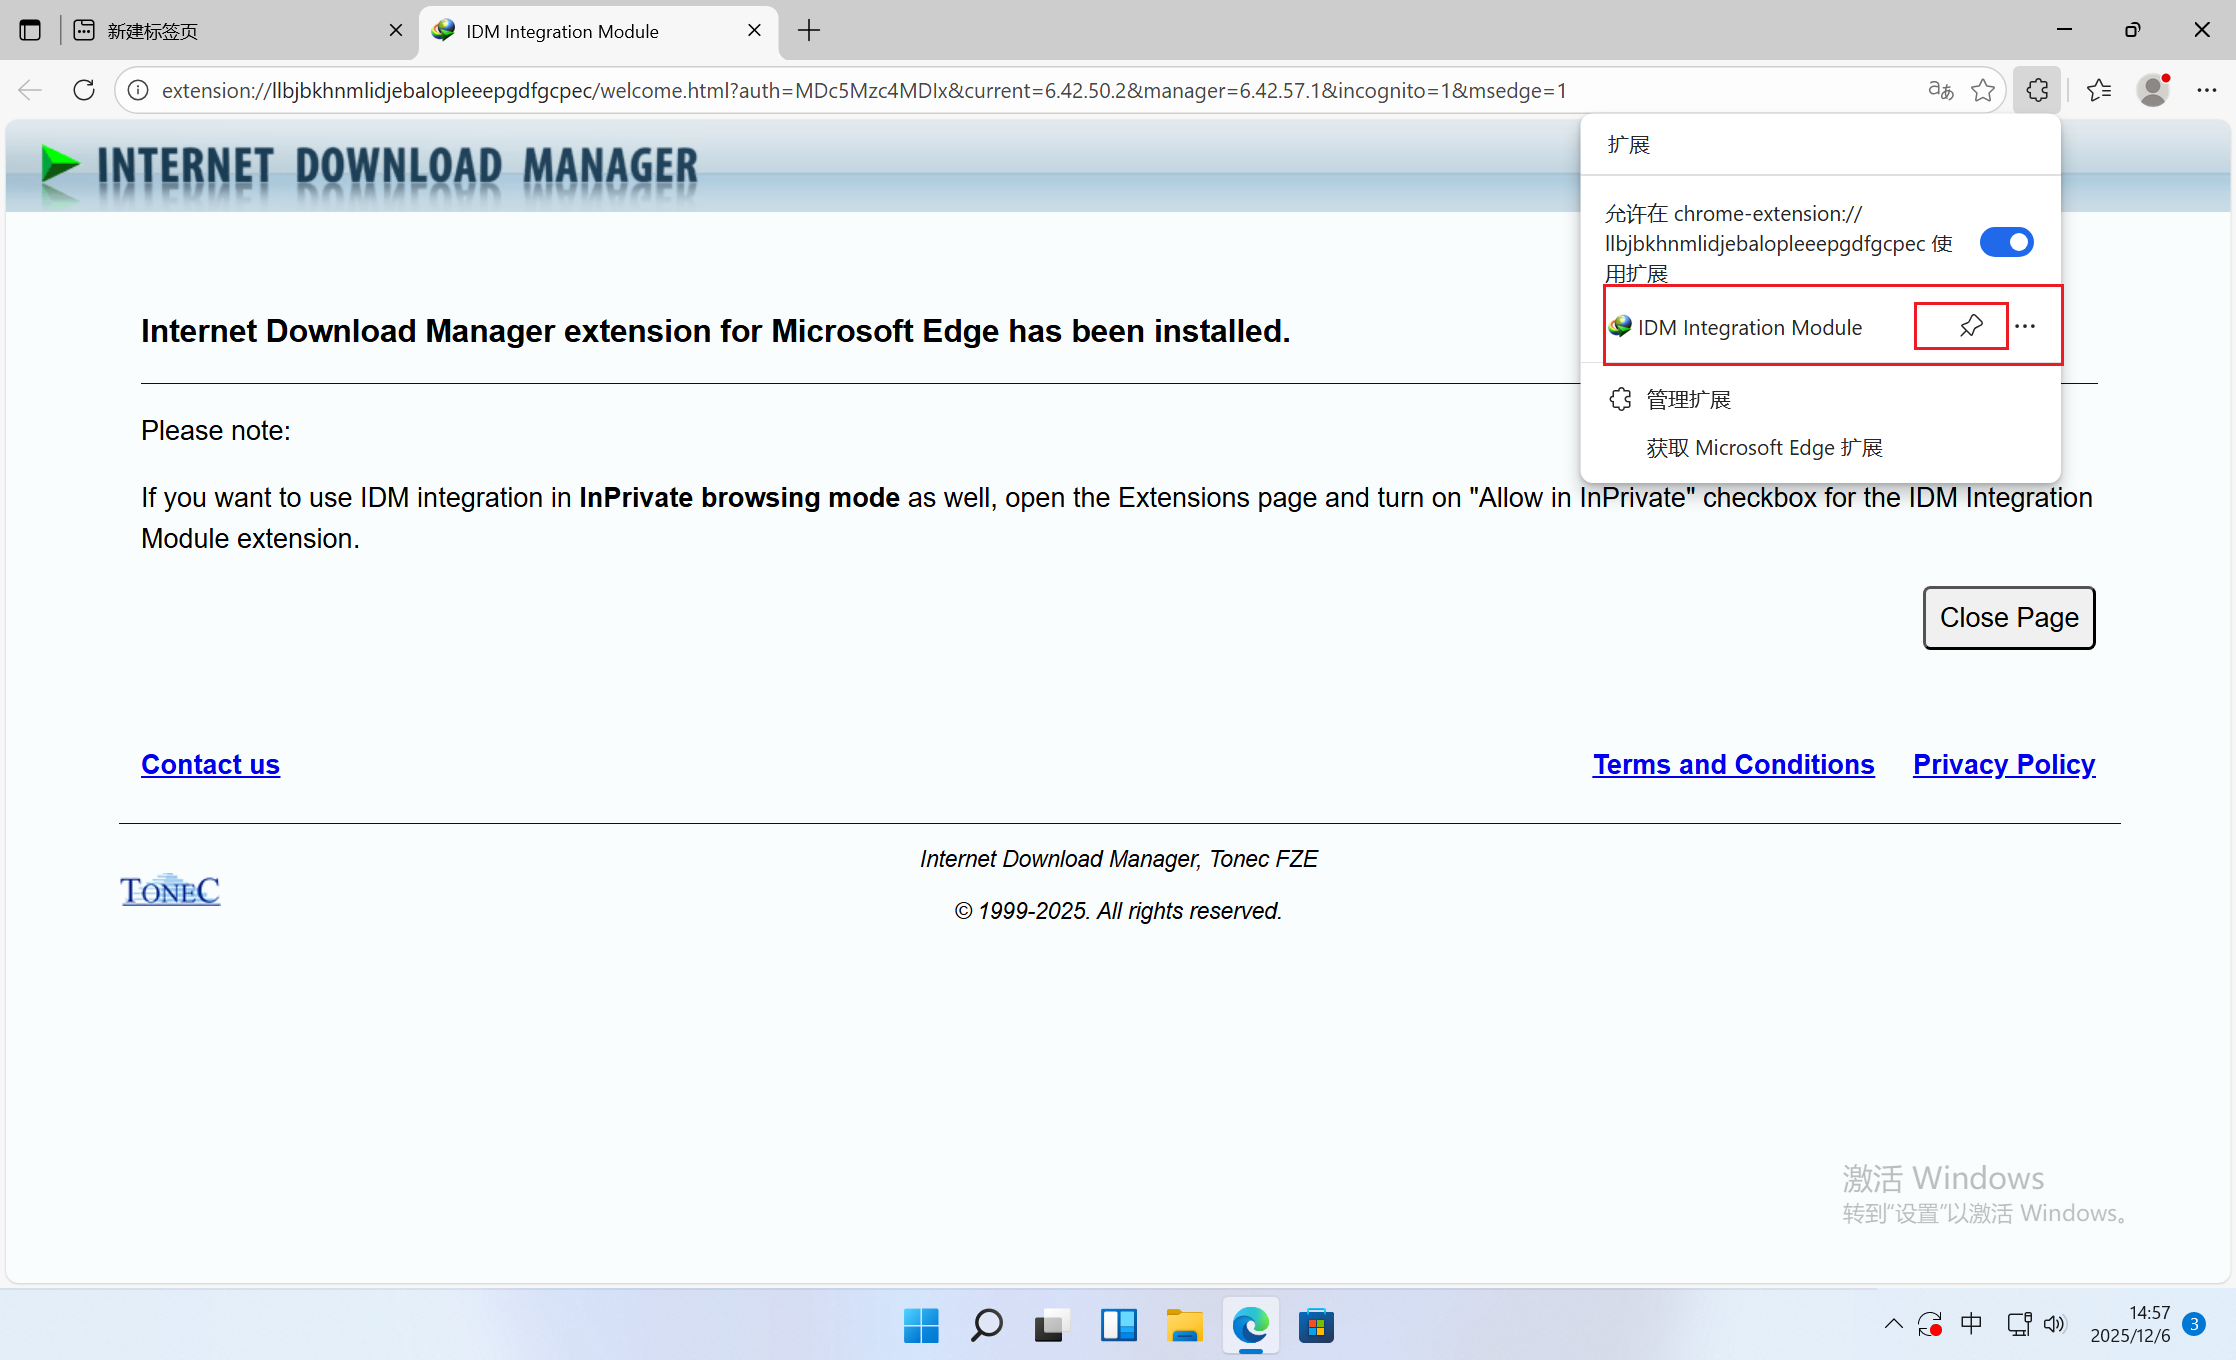Open the translate page icon
This screenshot has height=1360, width=2236.
tap(1940, 90)
